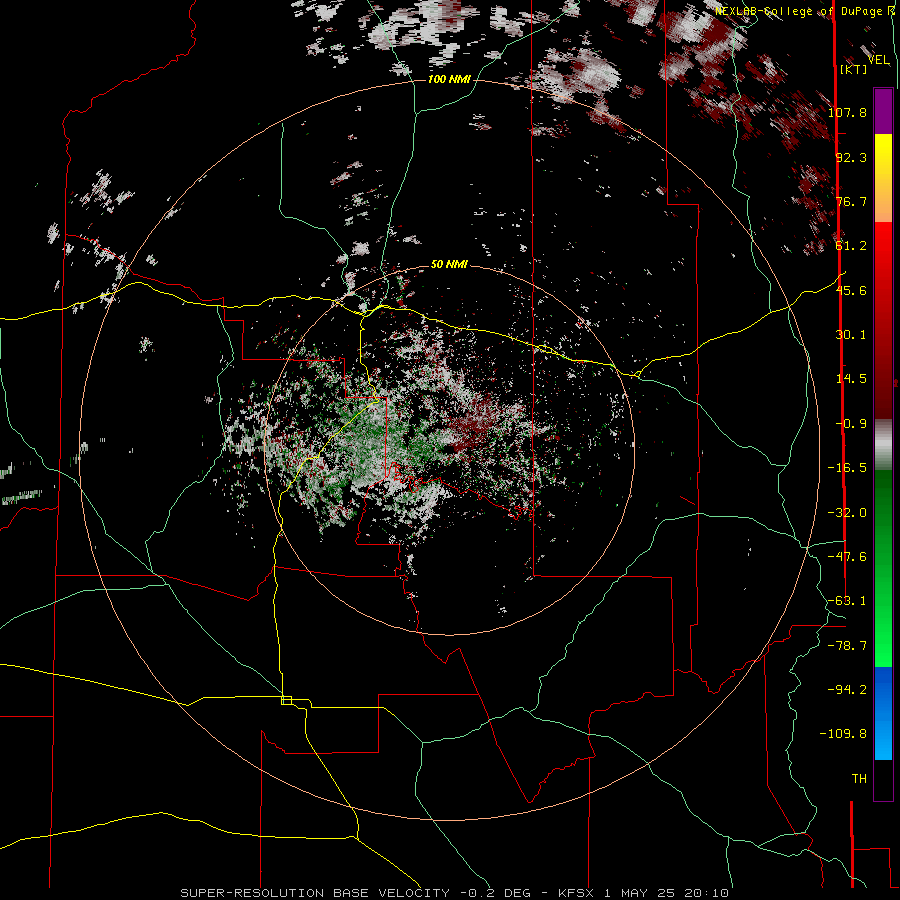This screenshot has height=900, width=900.
Task: Select the 107.8 velocity scale value
Action: [847, 112]
